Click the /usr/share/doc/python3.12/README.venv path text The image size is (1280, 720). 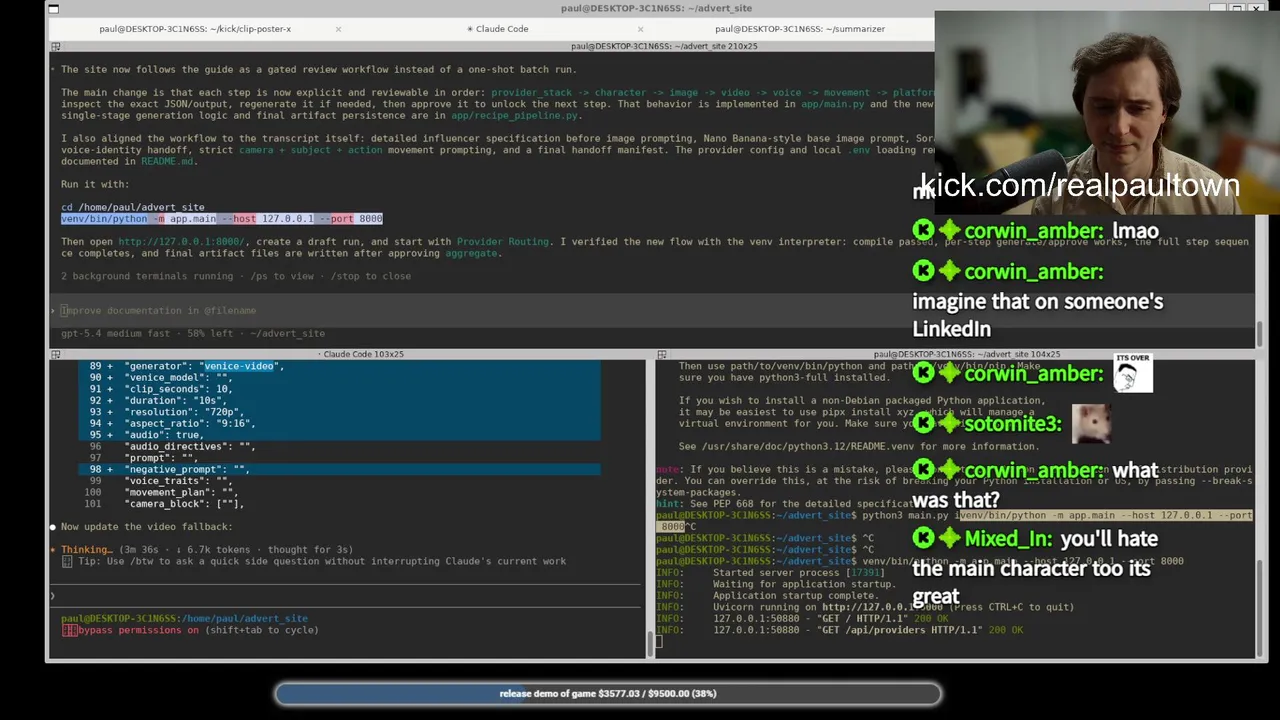pos(806,447)
